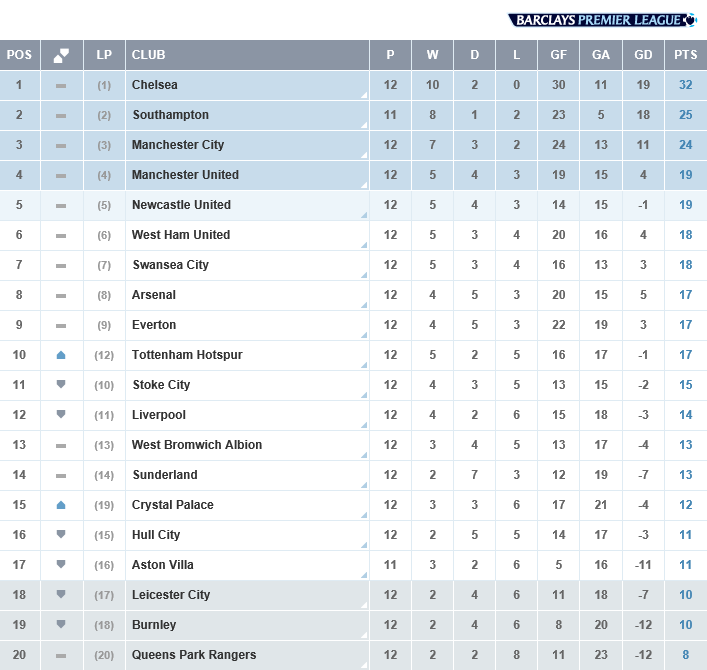This screenshot has height=670, width=707.
Task: Click the position movement icon in the header
Action: point(61,55)
